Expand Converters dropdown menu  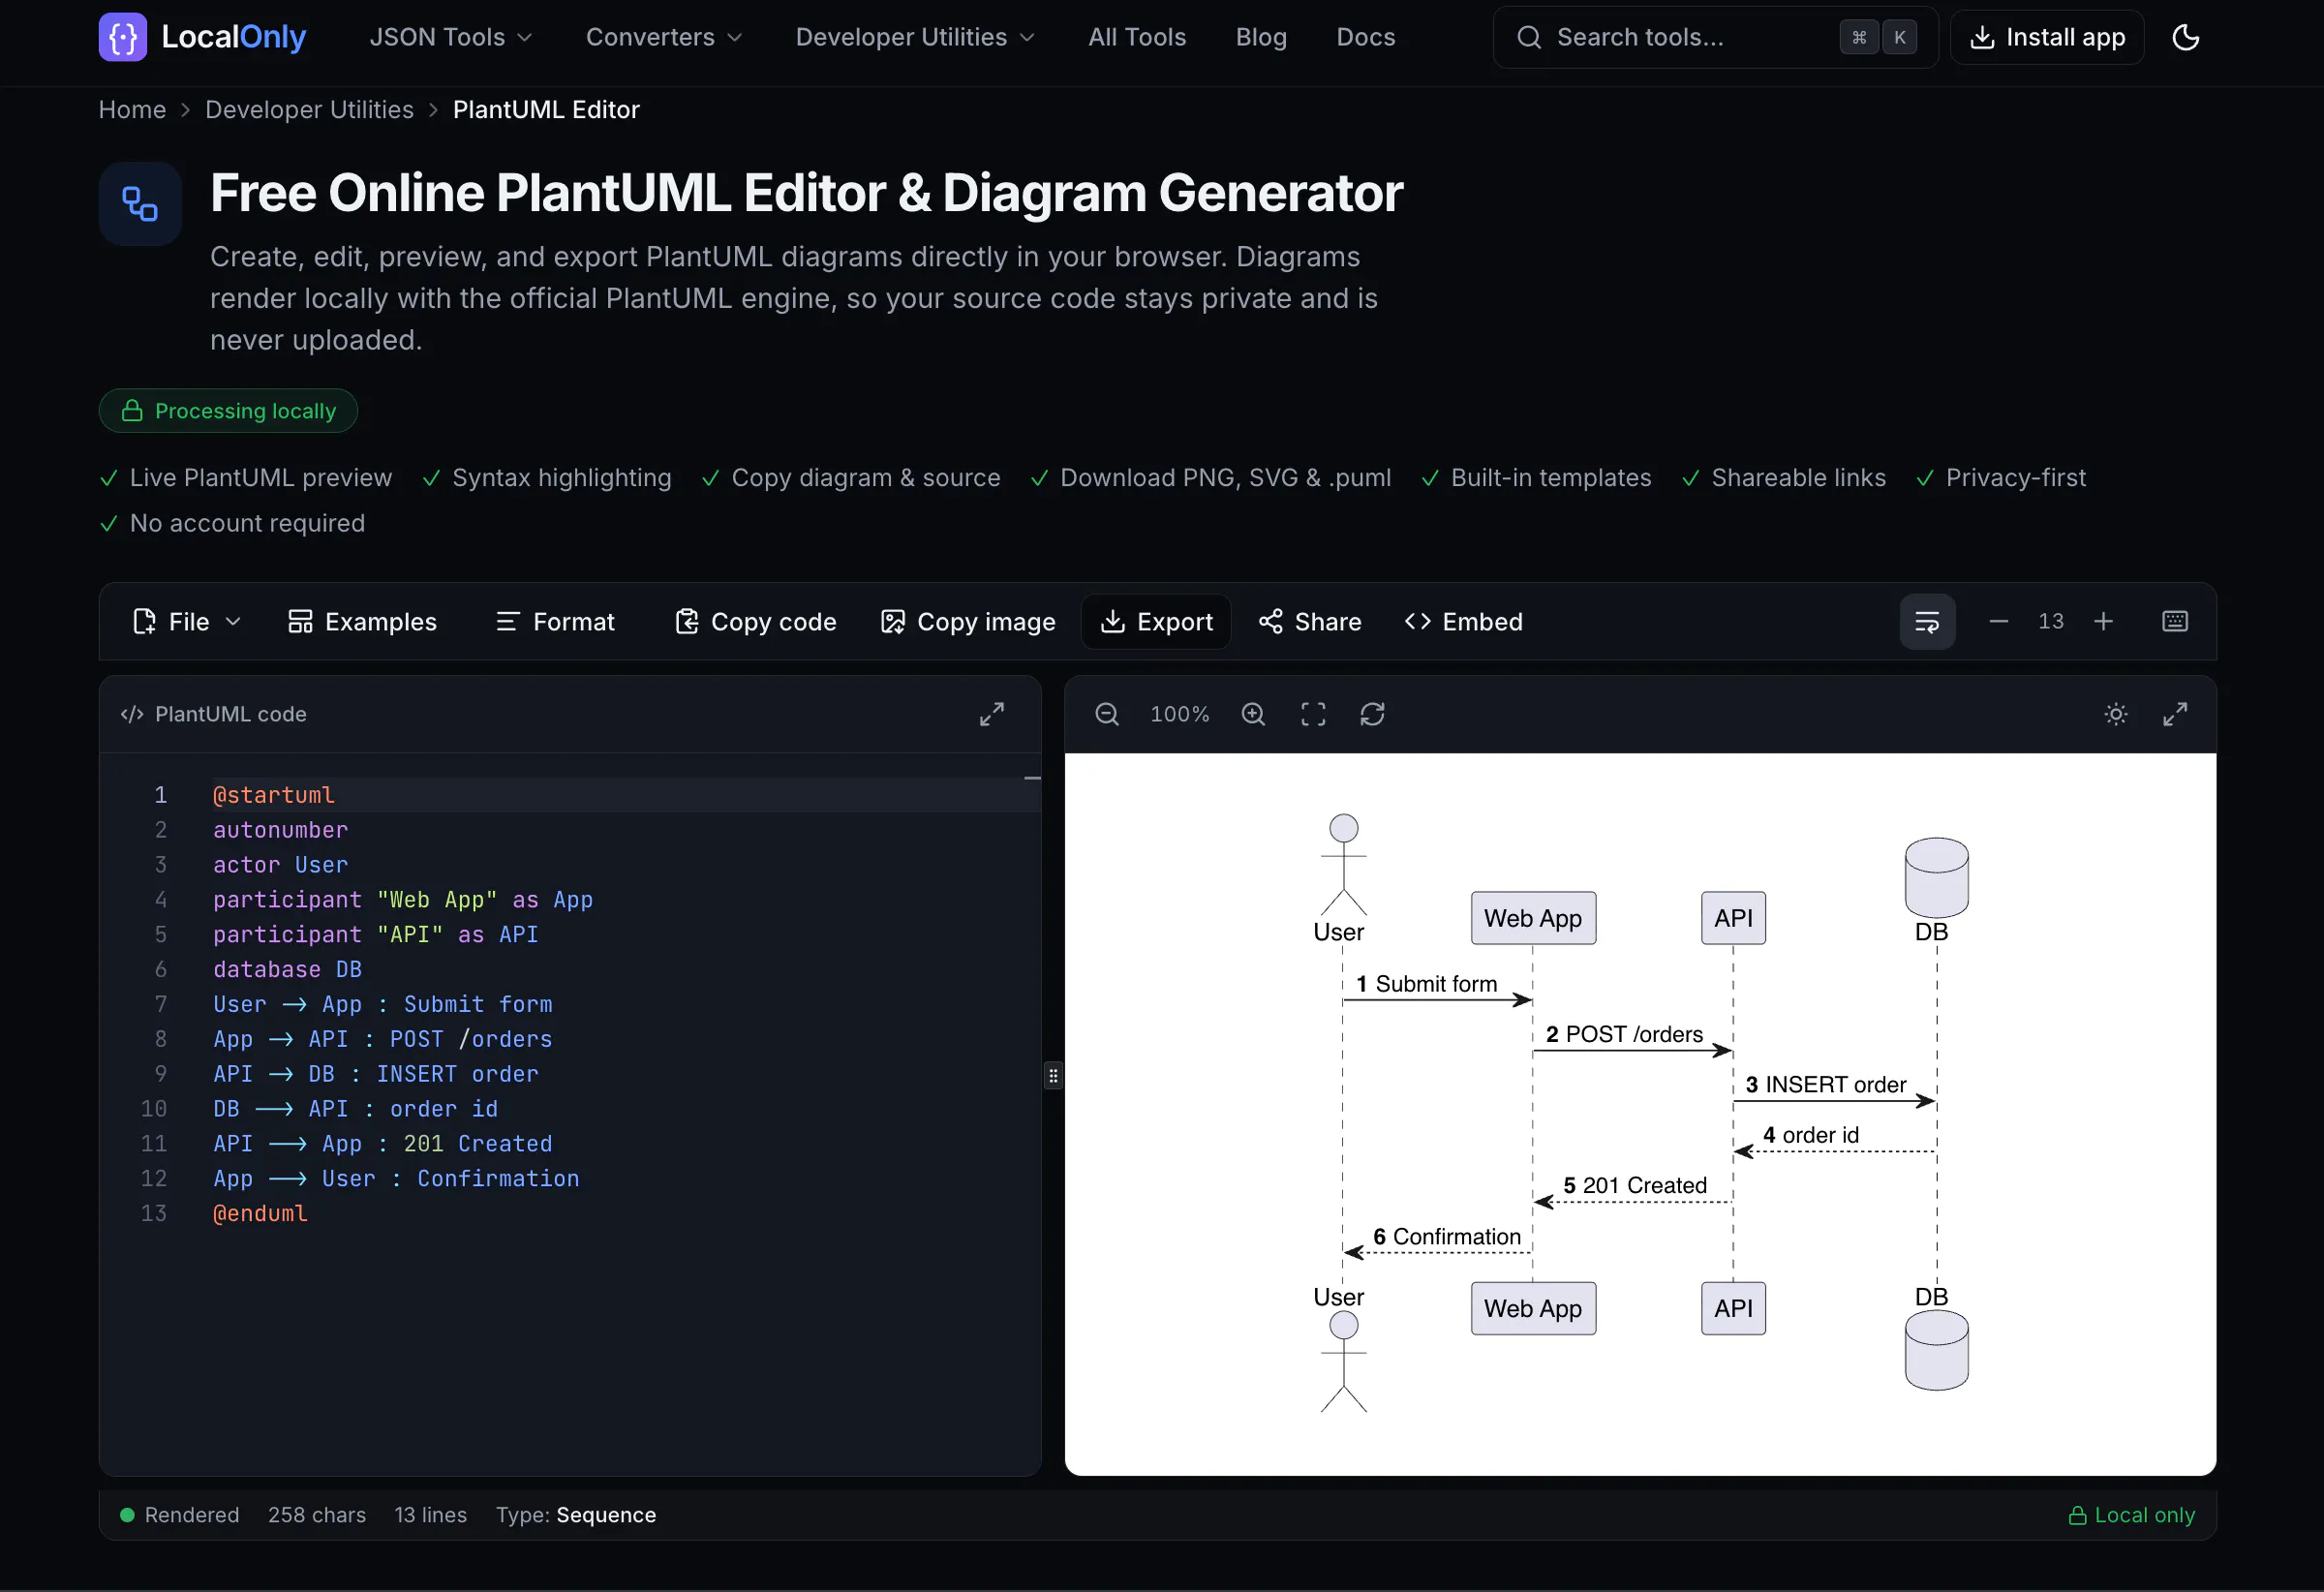coord(664,37)
